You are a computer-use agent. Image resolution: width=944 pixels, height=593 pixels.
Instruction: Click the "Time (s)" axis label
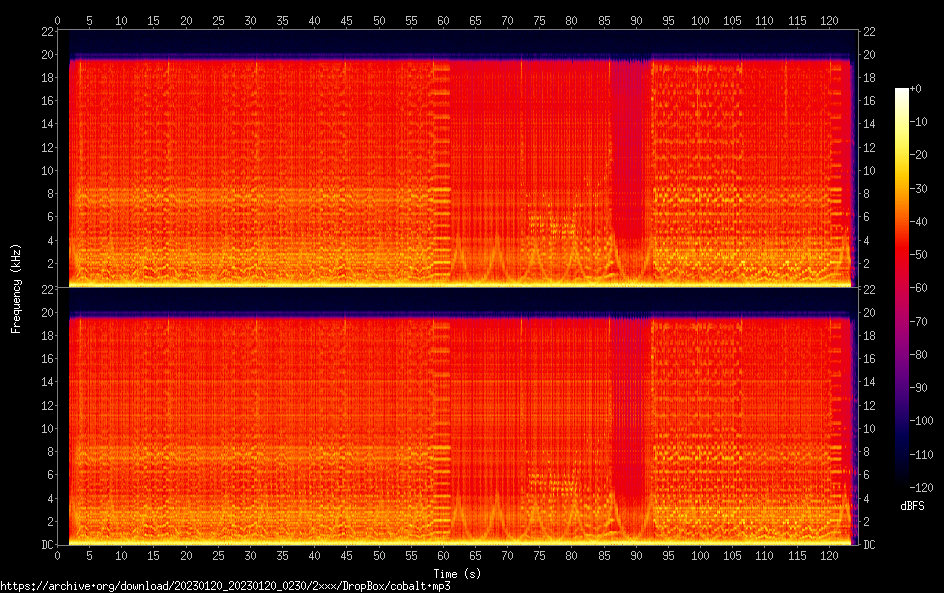click(x=457, y=573)
